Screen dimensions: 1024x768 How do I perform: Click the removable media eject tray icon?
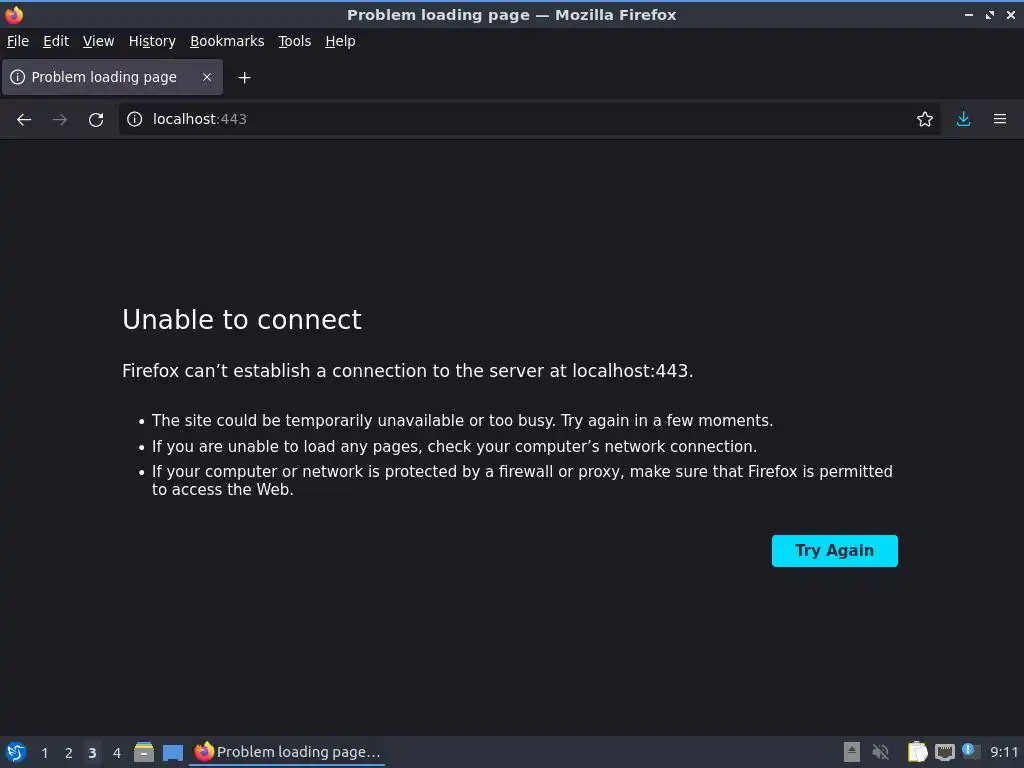click(x=852, y=752)
